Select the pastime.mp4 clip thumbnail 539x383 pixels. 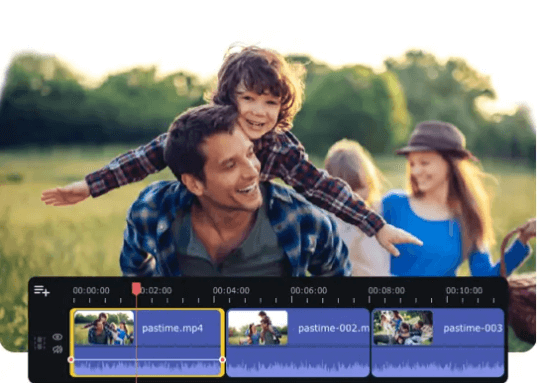click(x=104, y=328)
